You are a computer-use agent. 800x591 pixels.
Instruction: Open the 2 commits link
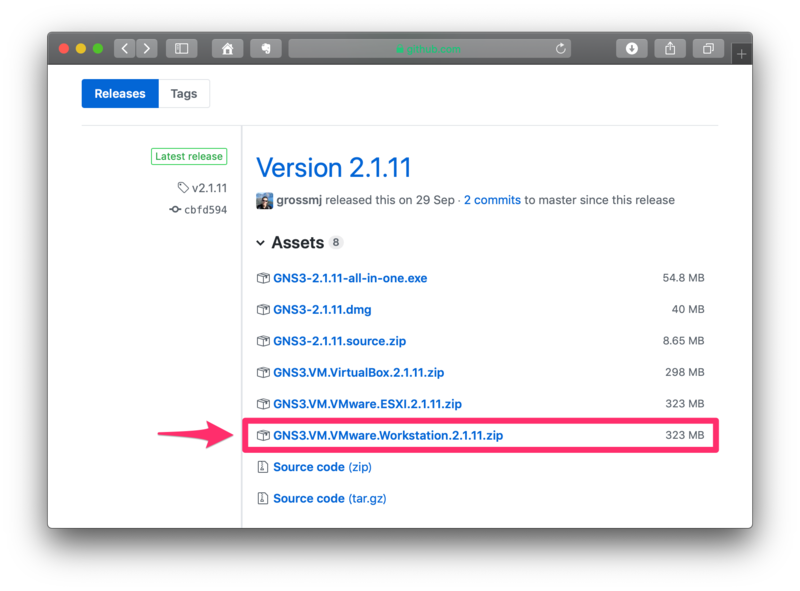click(x=492, y=200)
